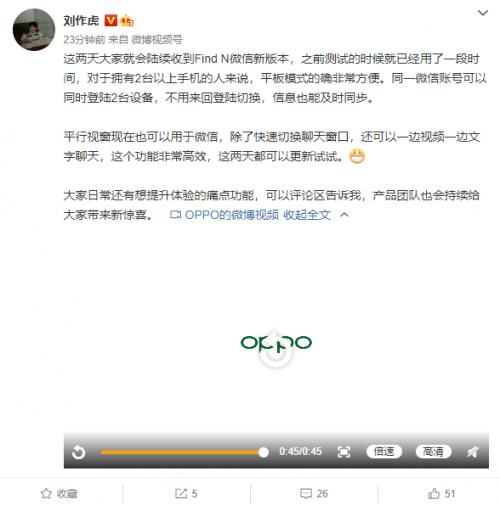500x505 pixels.
Task: Open the 倍速 playback speed menu
Action: pyautogui.click(x=384, y=452)
